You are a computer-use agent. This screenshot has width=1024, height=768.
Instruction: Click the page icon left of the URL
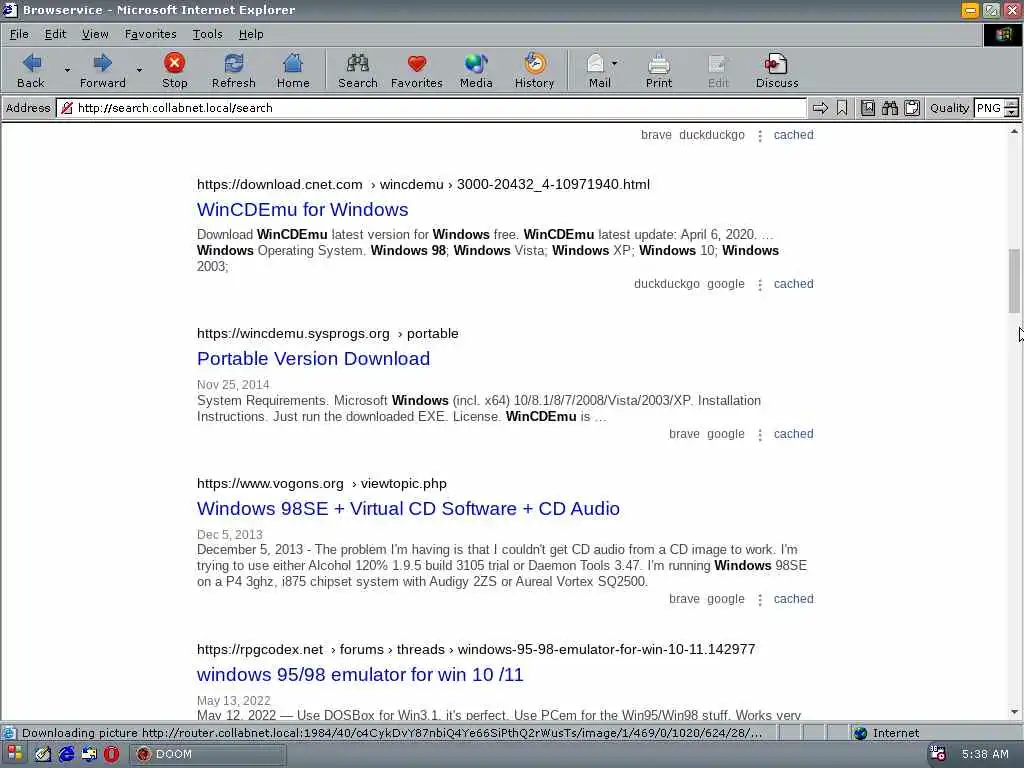tap(66, 108)
